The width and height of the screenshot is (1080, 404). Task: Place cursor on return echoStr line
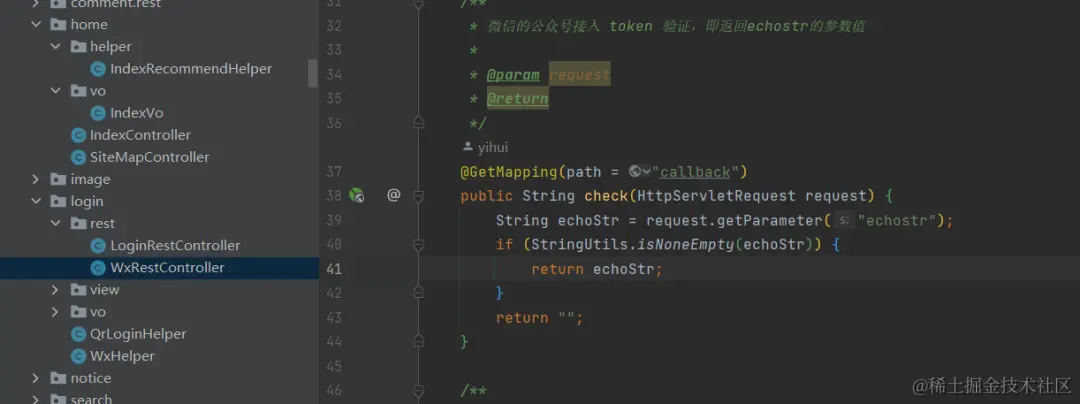pyautogui.click(x=596, y=269)
